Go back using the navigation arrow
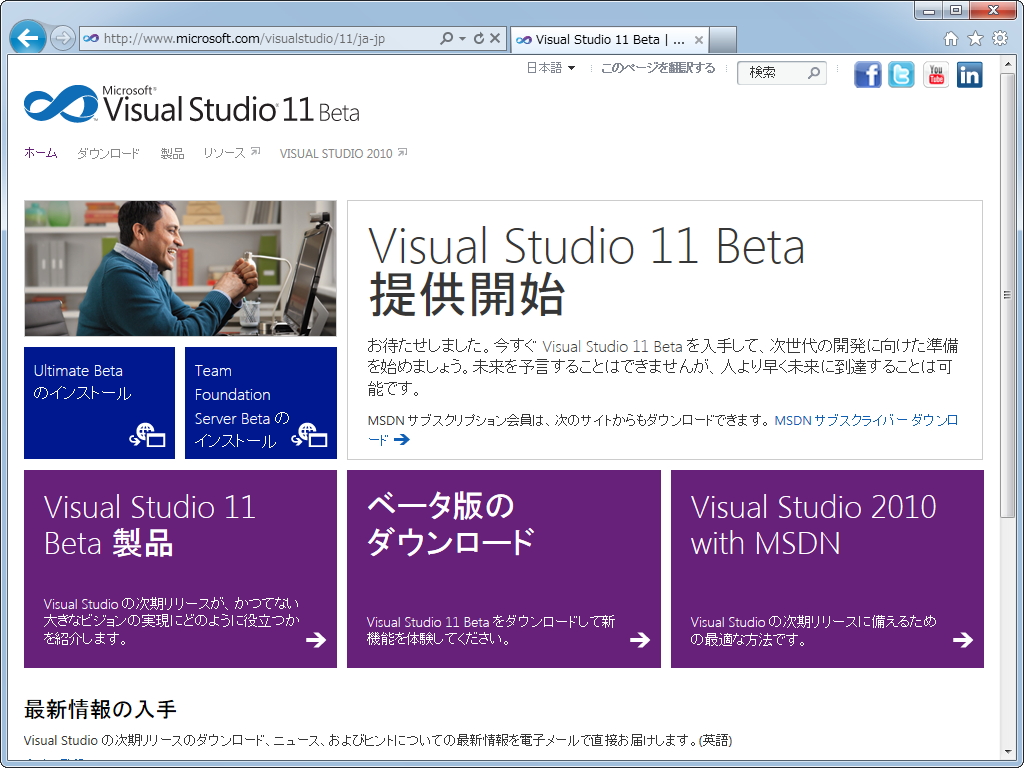 [x=27, y=37]
